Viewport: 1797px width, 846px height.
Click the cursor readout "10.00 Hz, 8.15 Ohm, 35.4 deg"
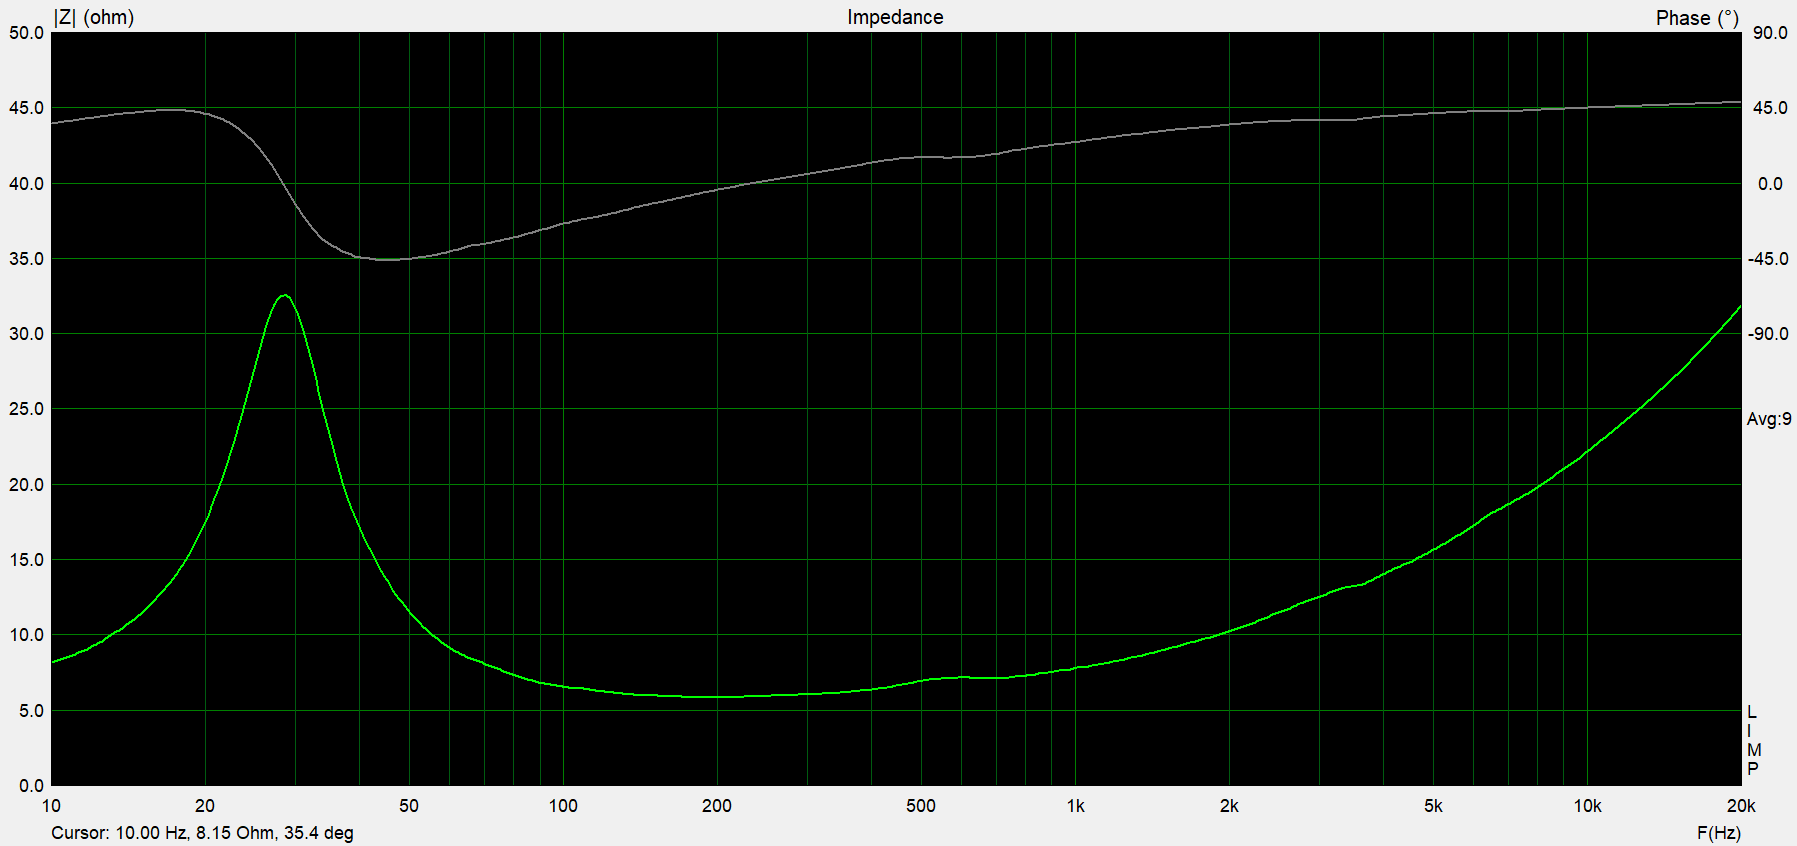[x=235, y=832]
